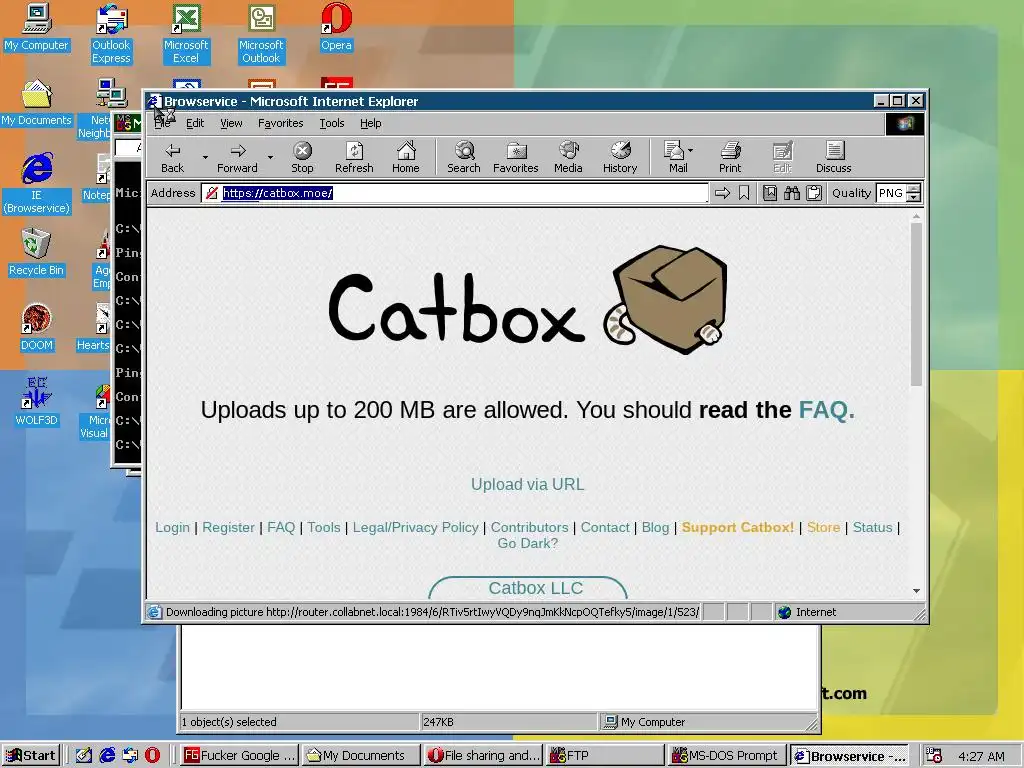Open the Register link

coord(228,528)
